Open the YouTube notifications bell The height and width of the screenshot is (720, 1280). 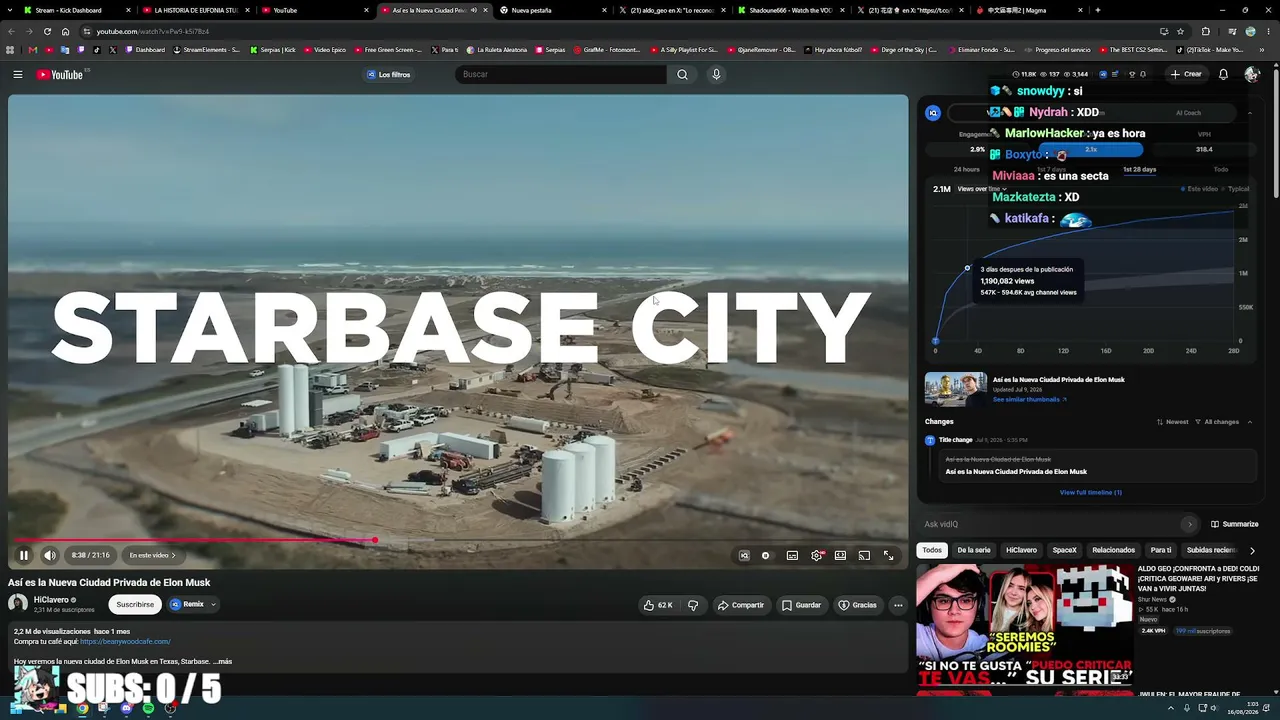1223,74
